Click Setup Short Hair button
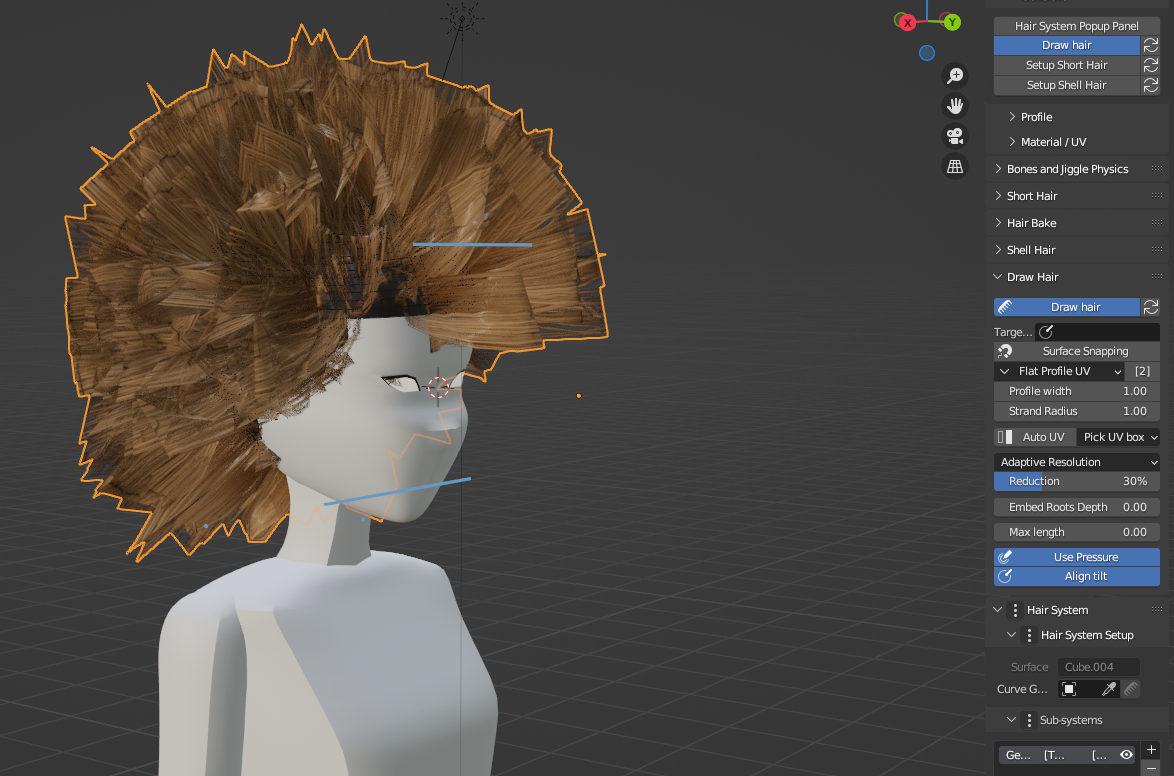 click(1067, 65)
